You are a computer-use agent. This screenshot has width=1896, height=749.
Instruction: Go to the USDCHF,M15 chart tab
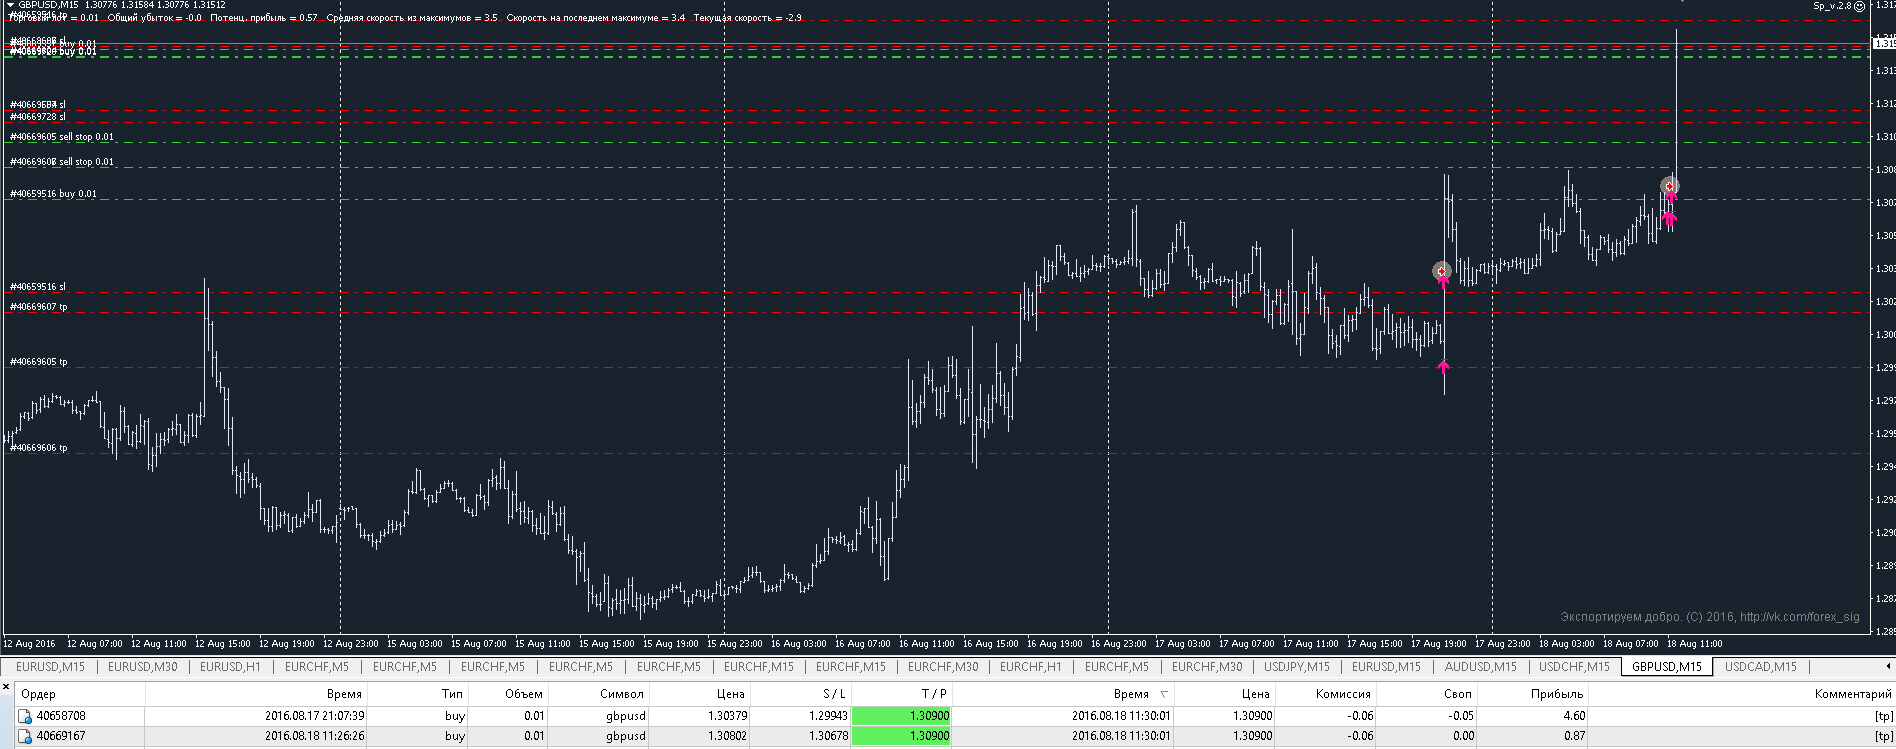[1574, 667]
